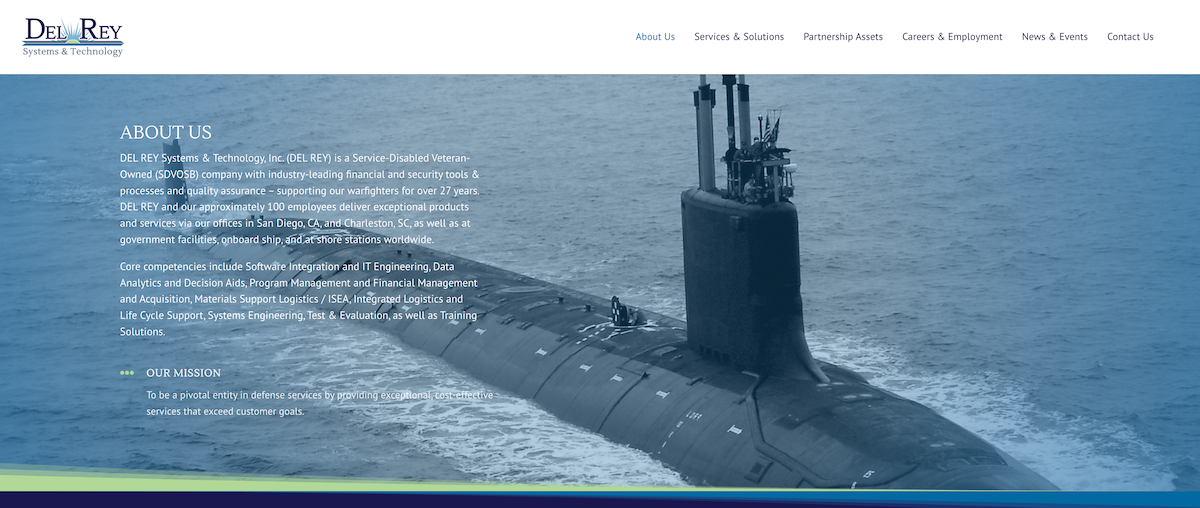
Task: Click the Core competencies paragraph
Action: point(299,299)
